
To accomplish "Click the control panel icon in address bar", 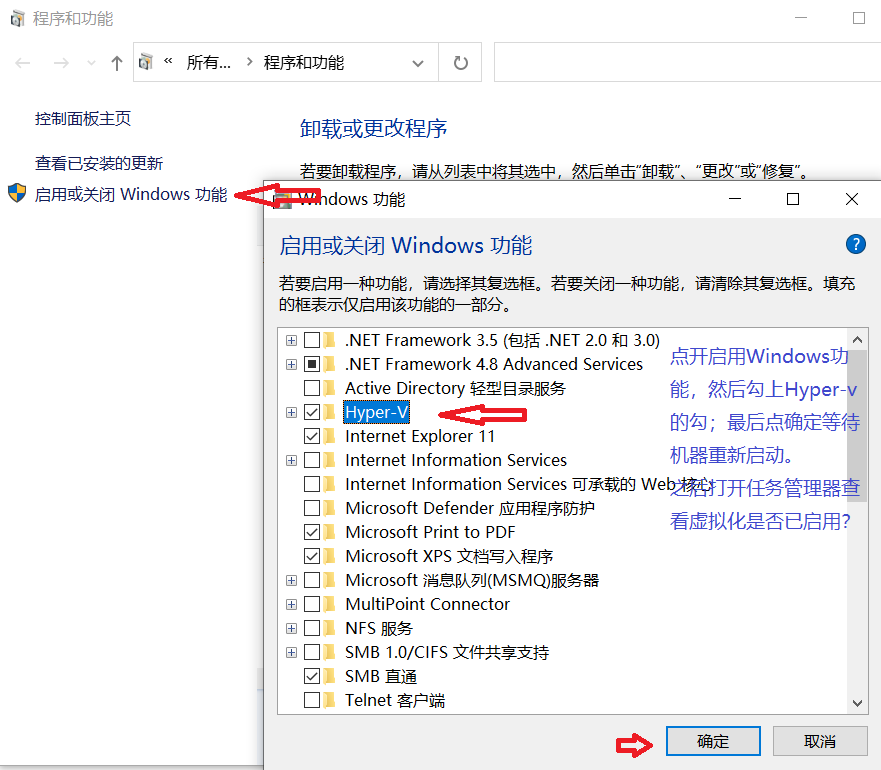I will coord(146,62).
